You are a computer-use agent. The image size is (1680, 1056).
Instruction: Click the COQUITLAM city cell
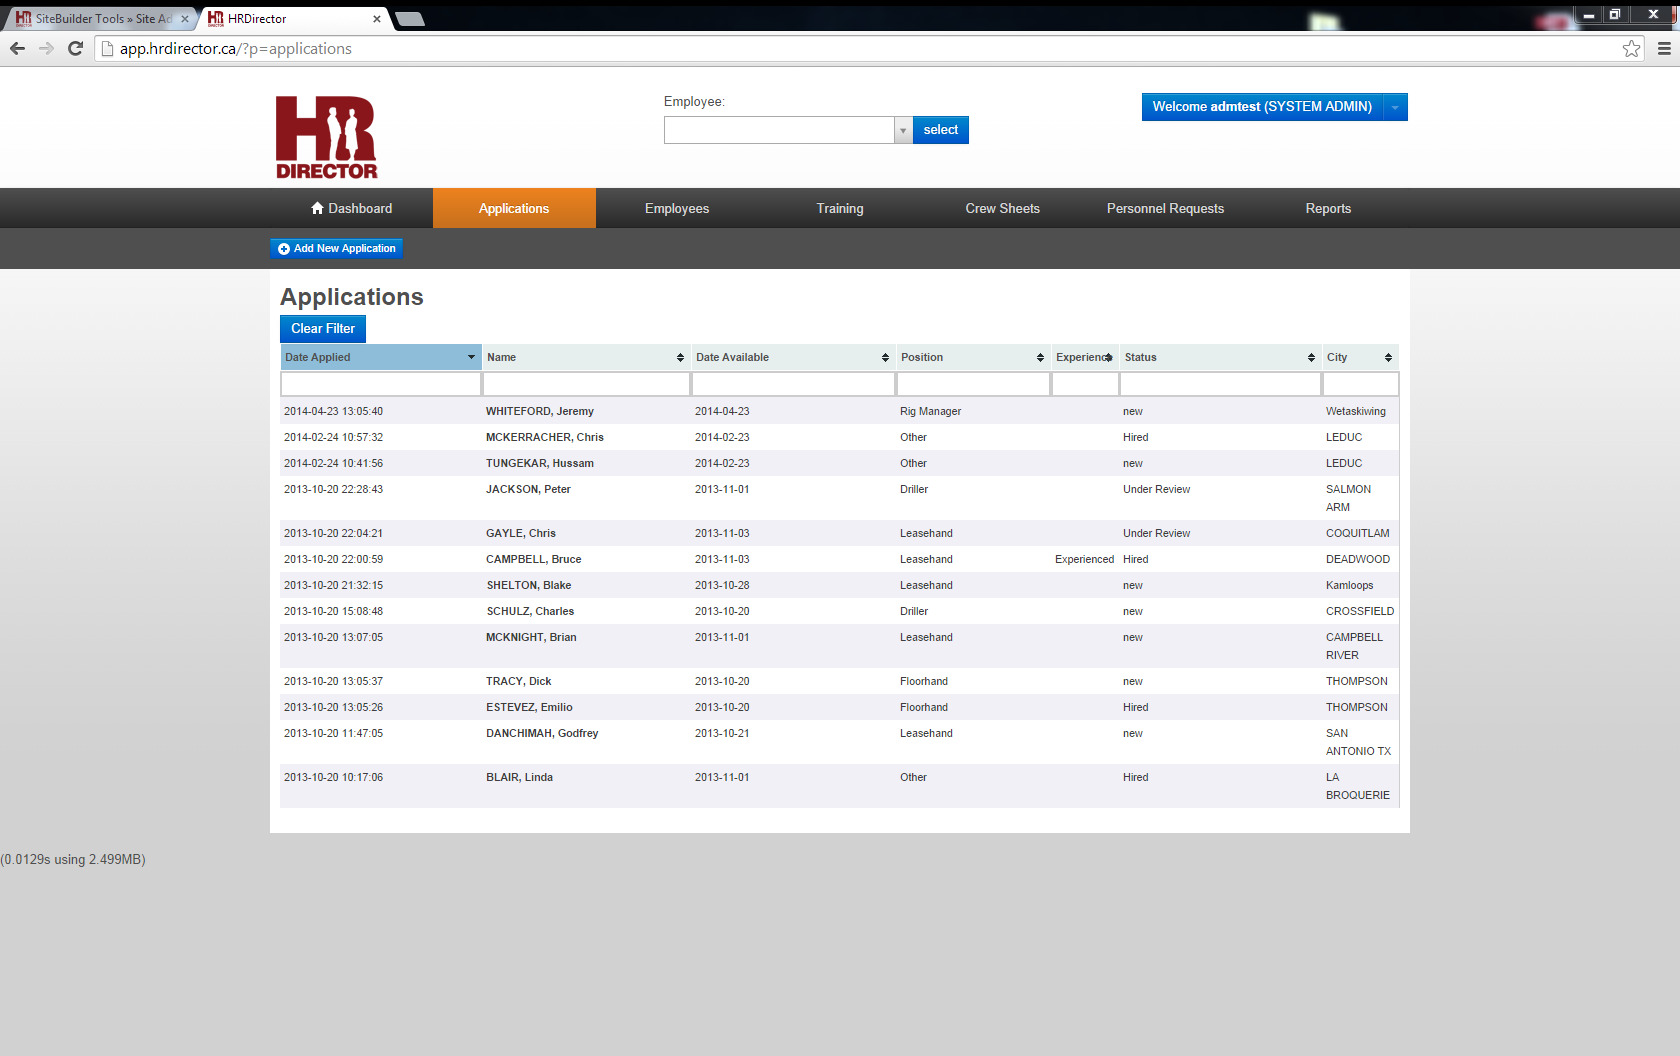tap(1358, 533)
